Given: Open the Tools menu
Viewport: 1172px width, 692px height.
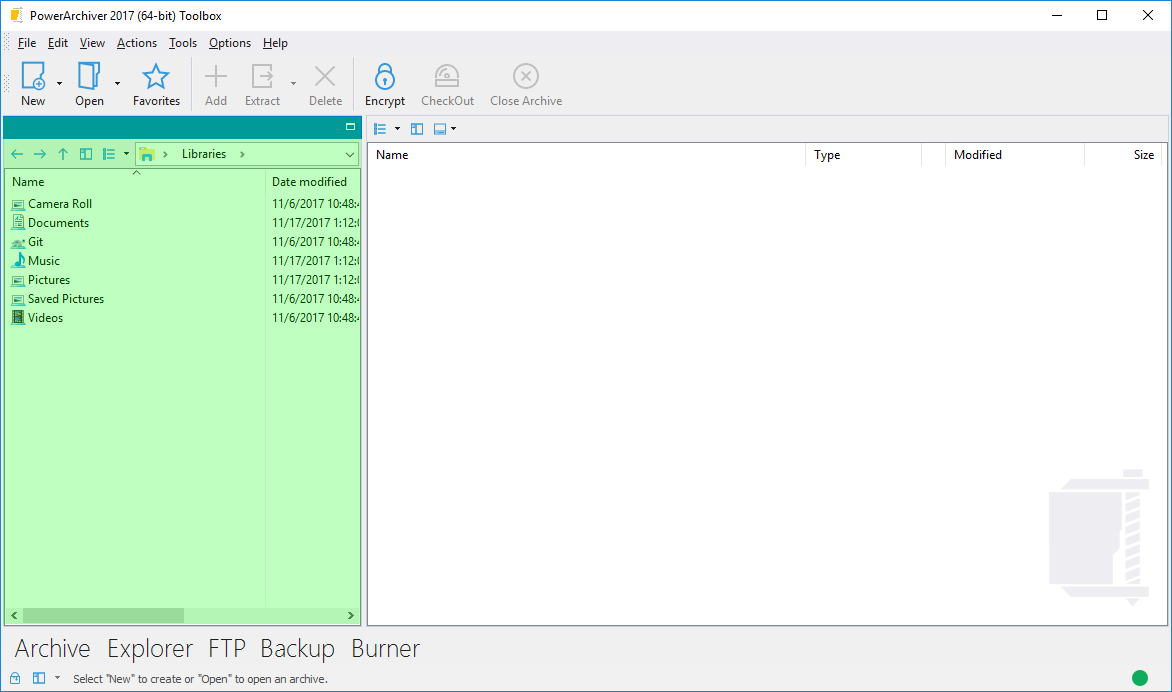Looking at the screenshot, I should tap(182, 43).
